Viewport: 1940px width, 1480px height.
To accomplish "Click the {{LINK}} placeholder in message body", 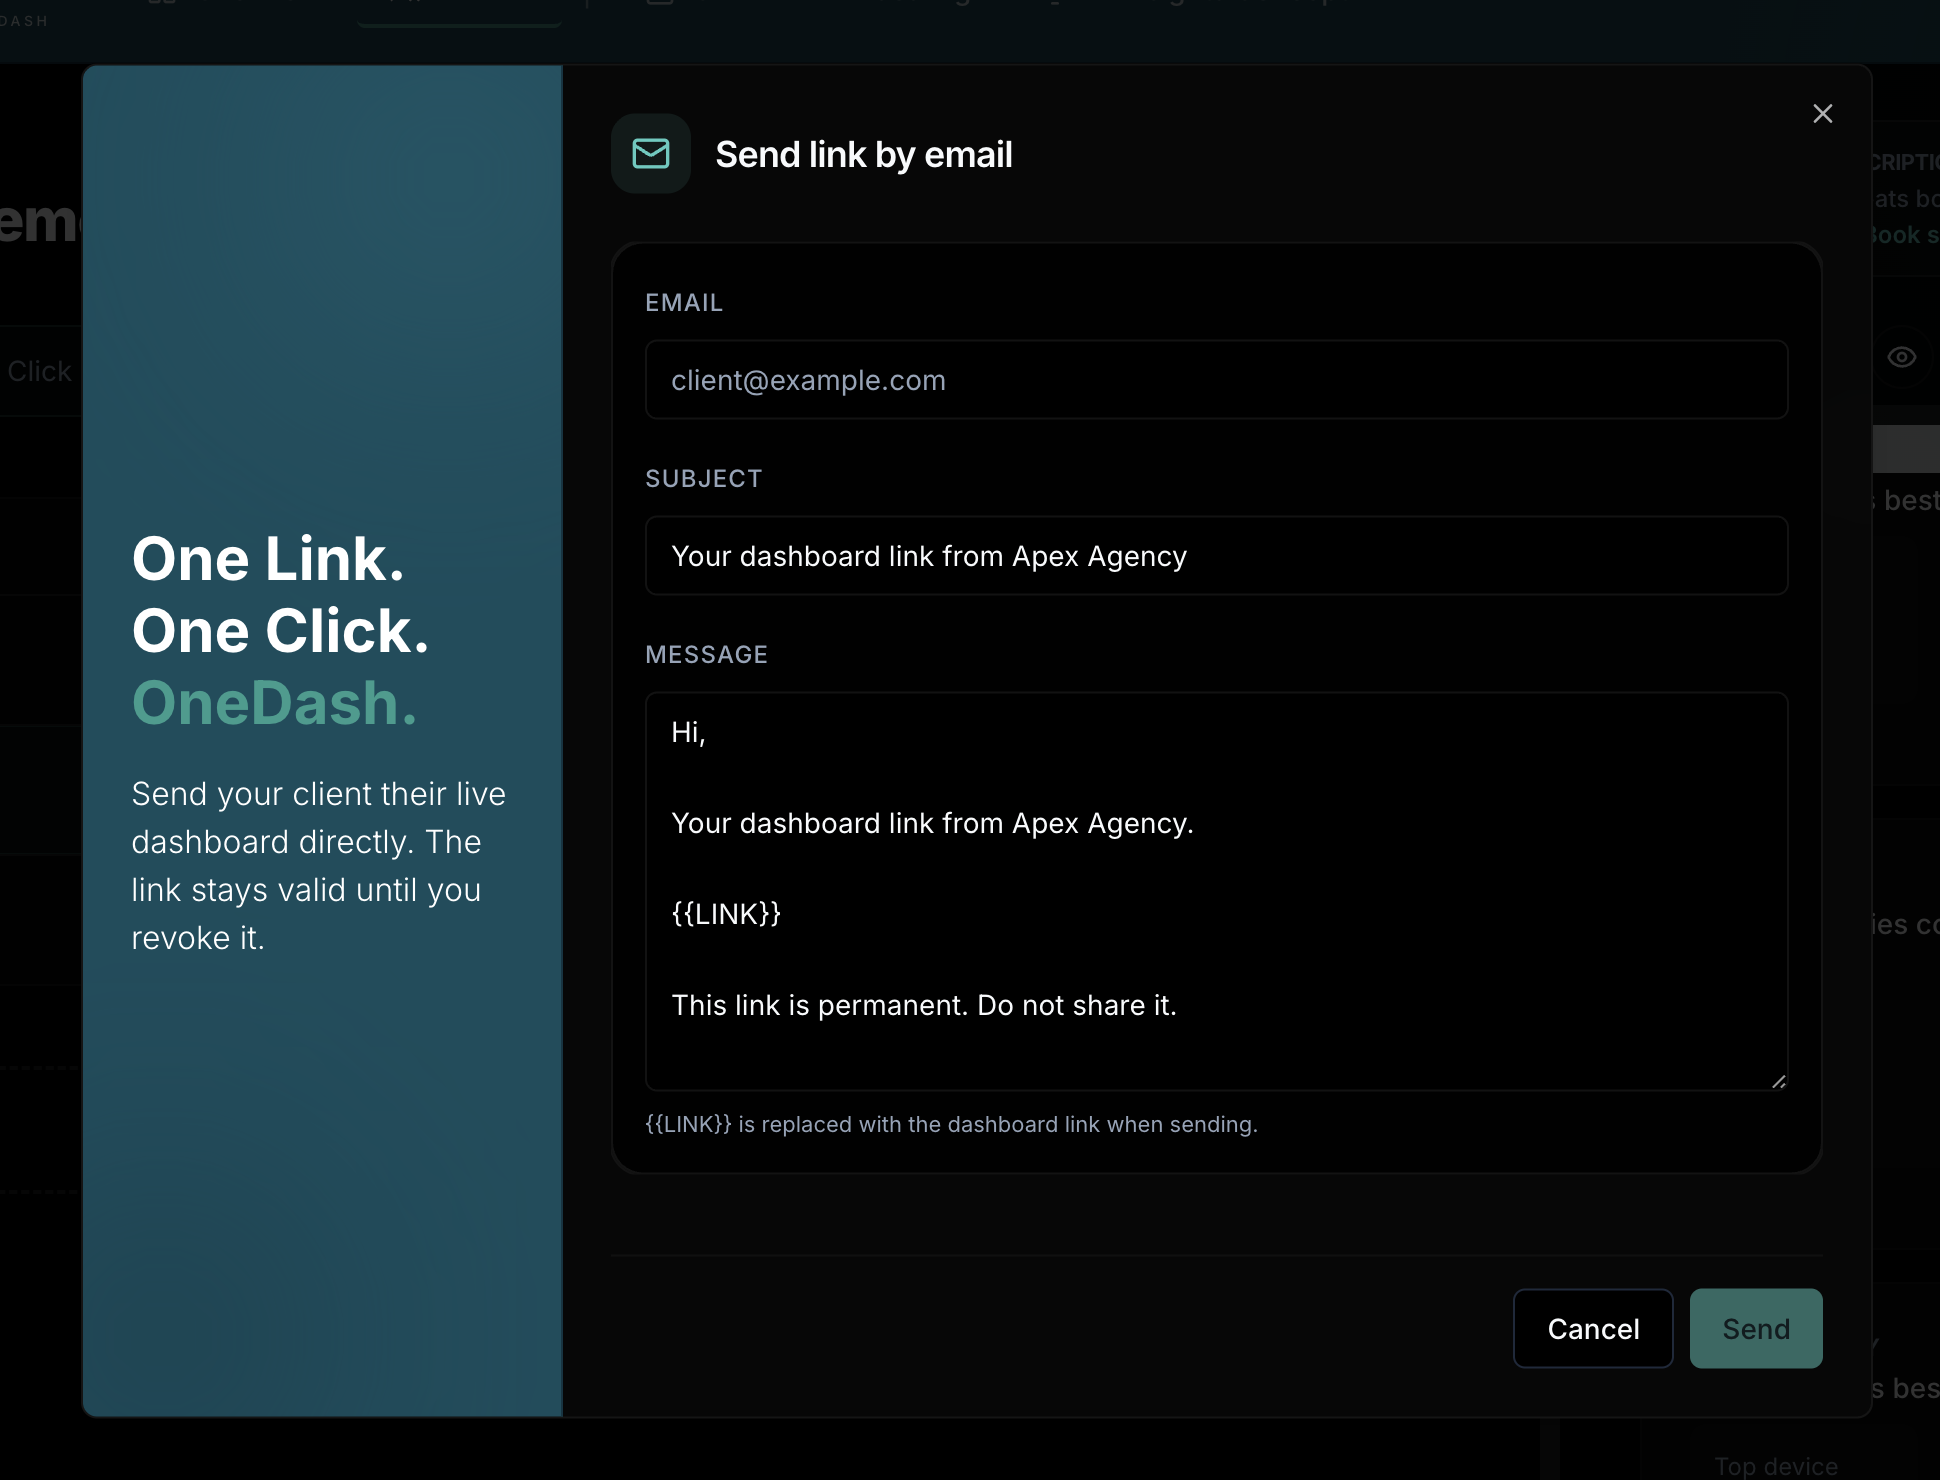I will [x=726, y=914].
